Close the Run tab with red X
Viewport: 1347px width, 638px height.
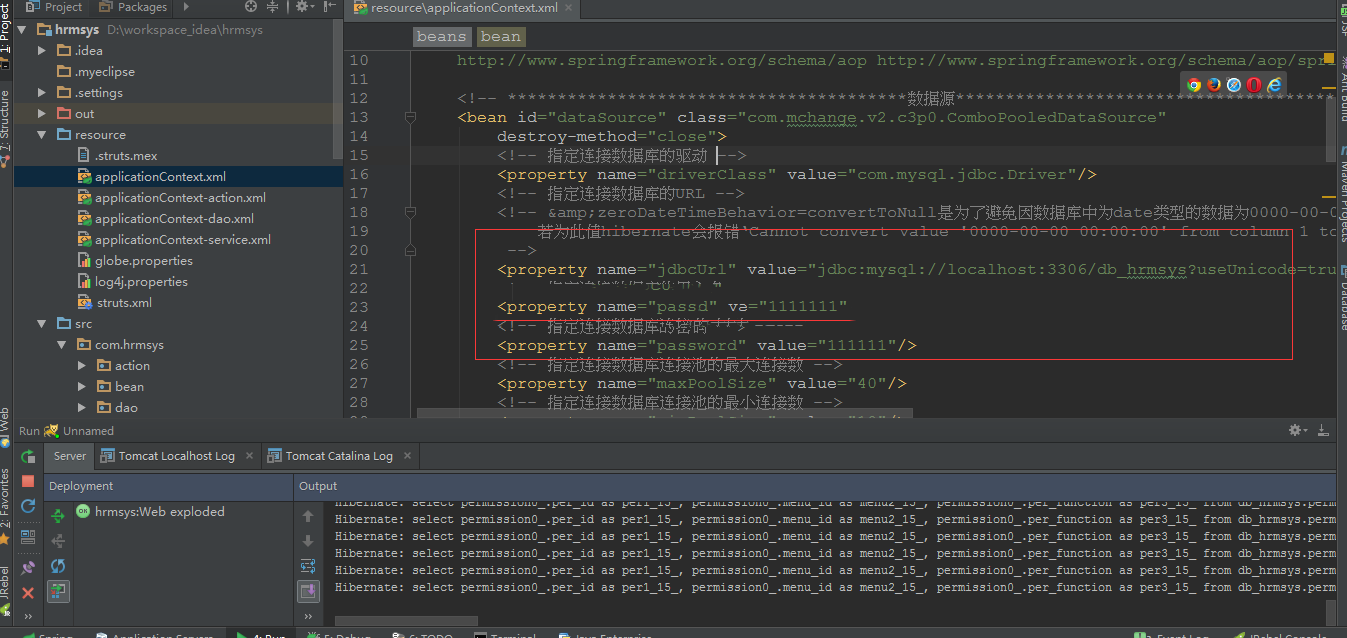click(28, 593)
